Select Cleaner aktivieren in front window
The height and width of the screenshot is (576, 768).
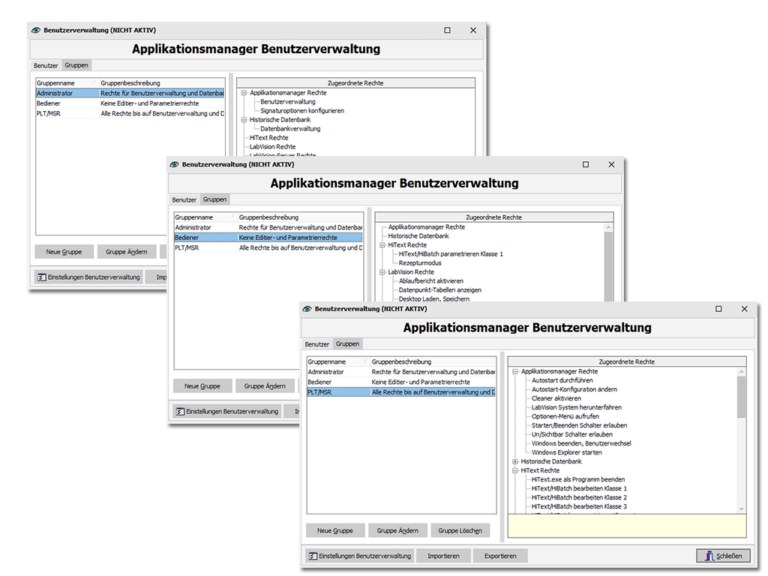pos(556,399)
